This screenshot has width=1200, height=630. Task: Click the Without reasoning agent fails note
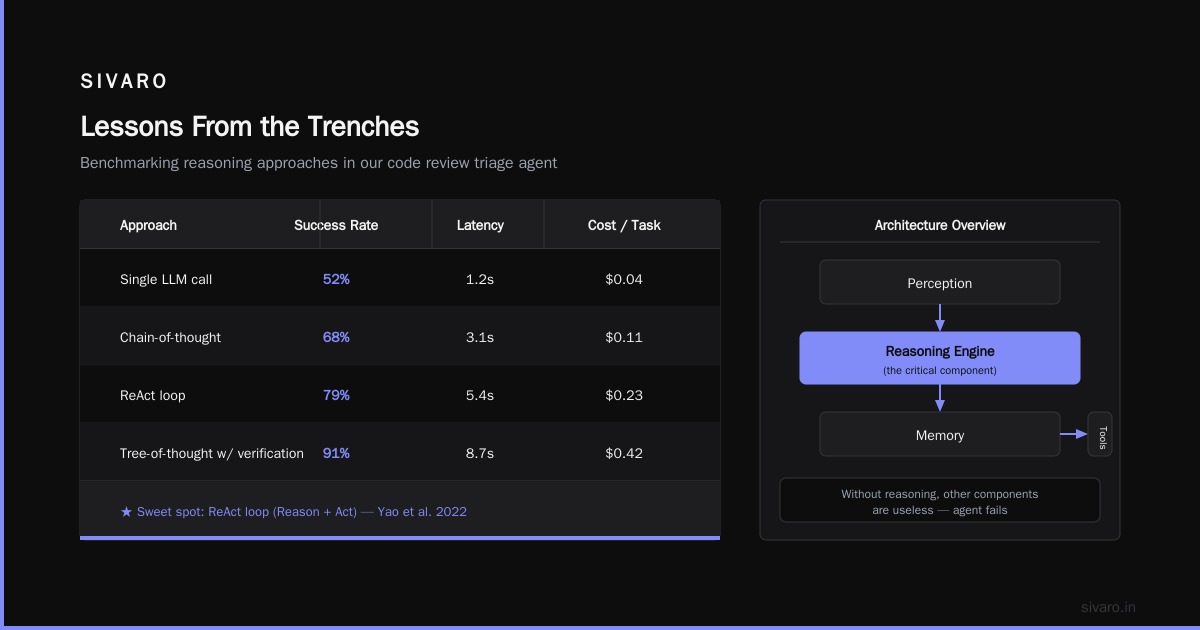[940, 500]
